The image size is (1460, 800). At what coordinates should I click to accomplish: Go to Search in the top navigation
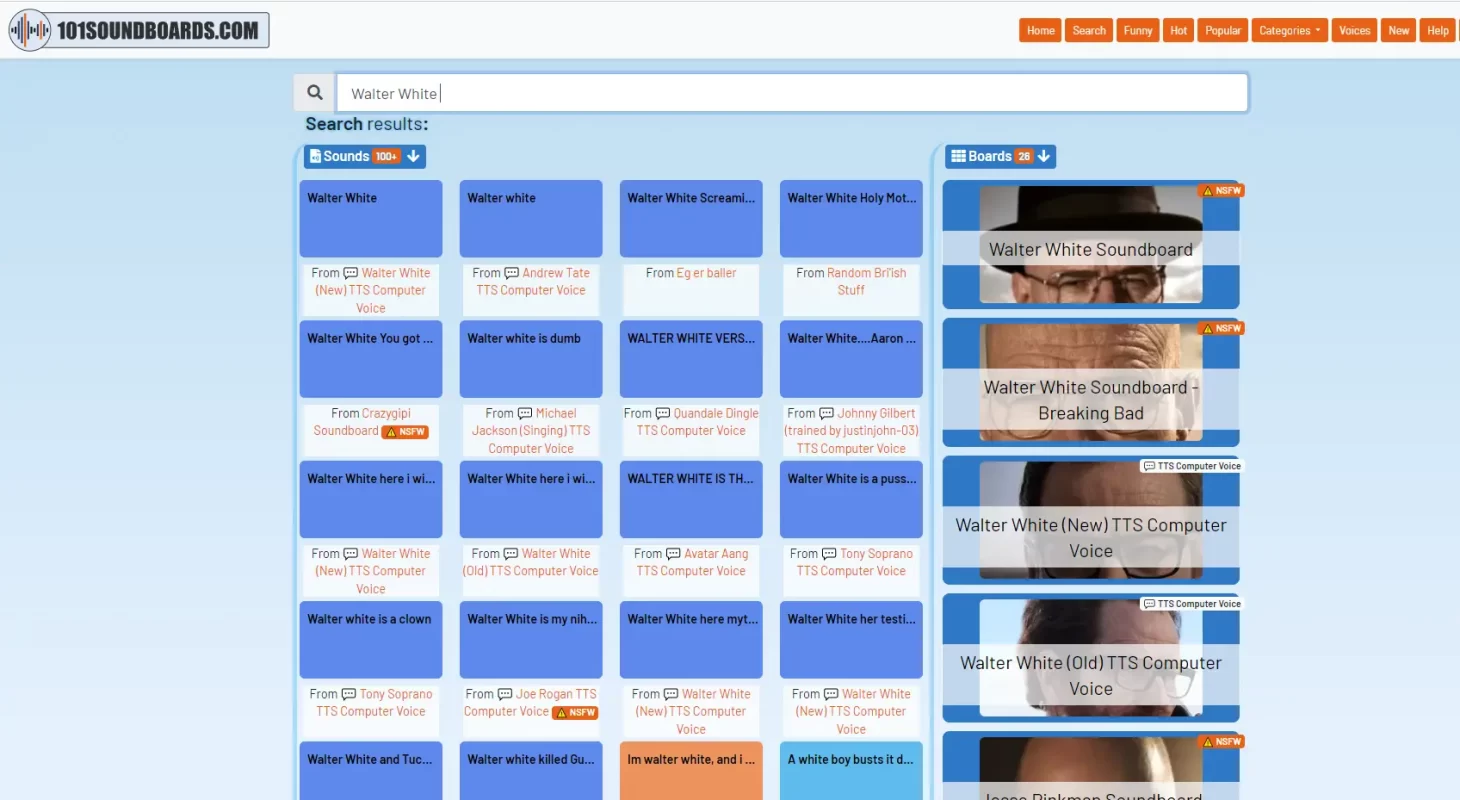(x=1089, y=30)
